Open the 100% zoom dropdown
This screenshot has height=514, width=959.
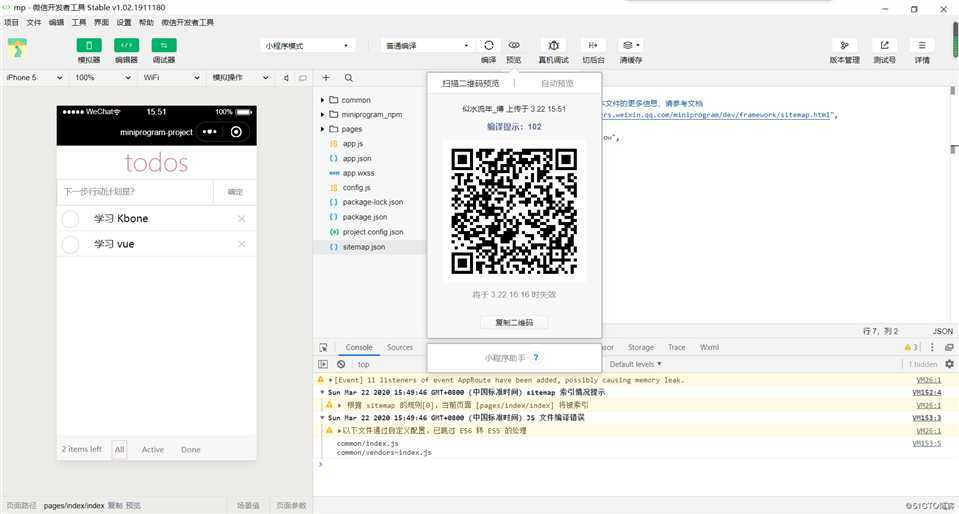coord(103,78)
